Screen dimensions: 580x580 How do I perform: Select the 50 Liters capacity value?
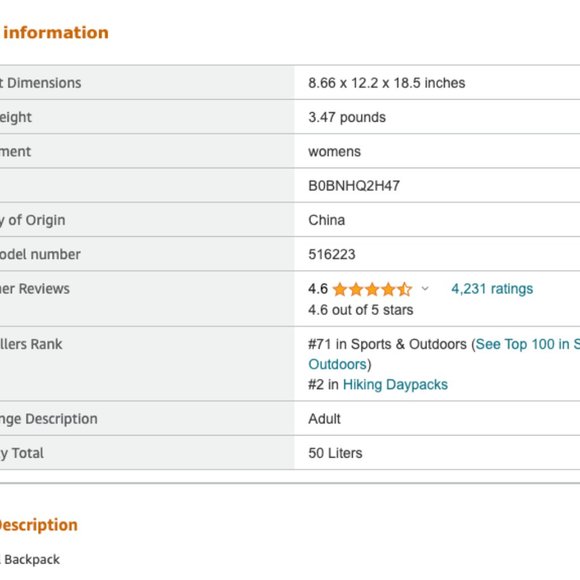pos(335,453)
